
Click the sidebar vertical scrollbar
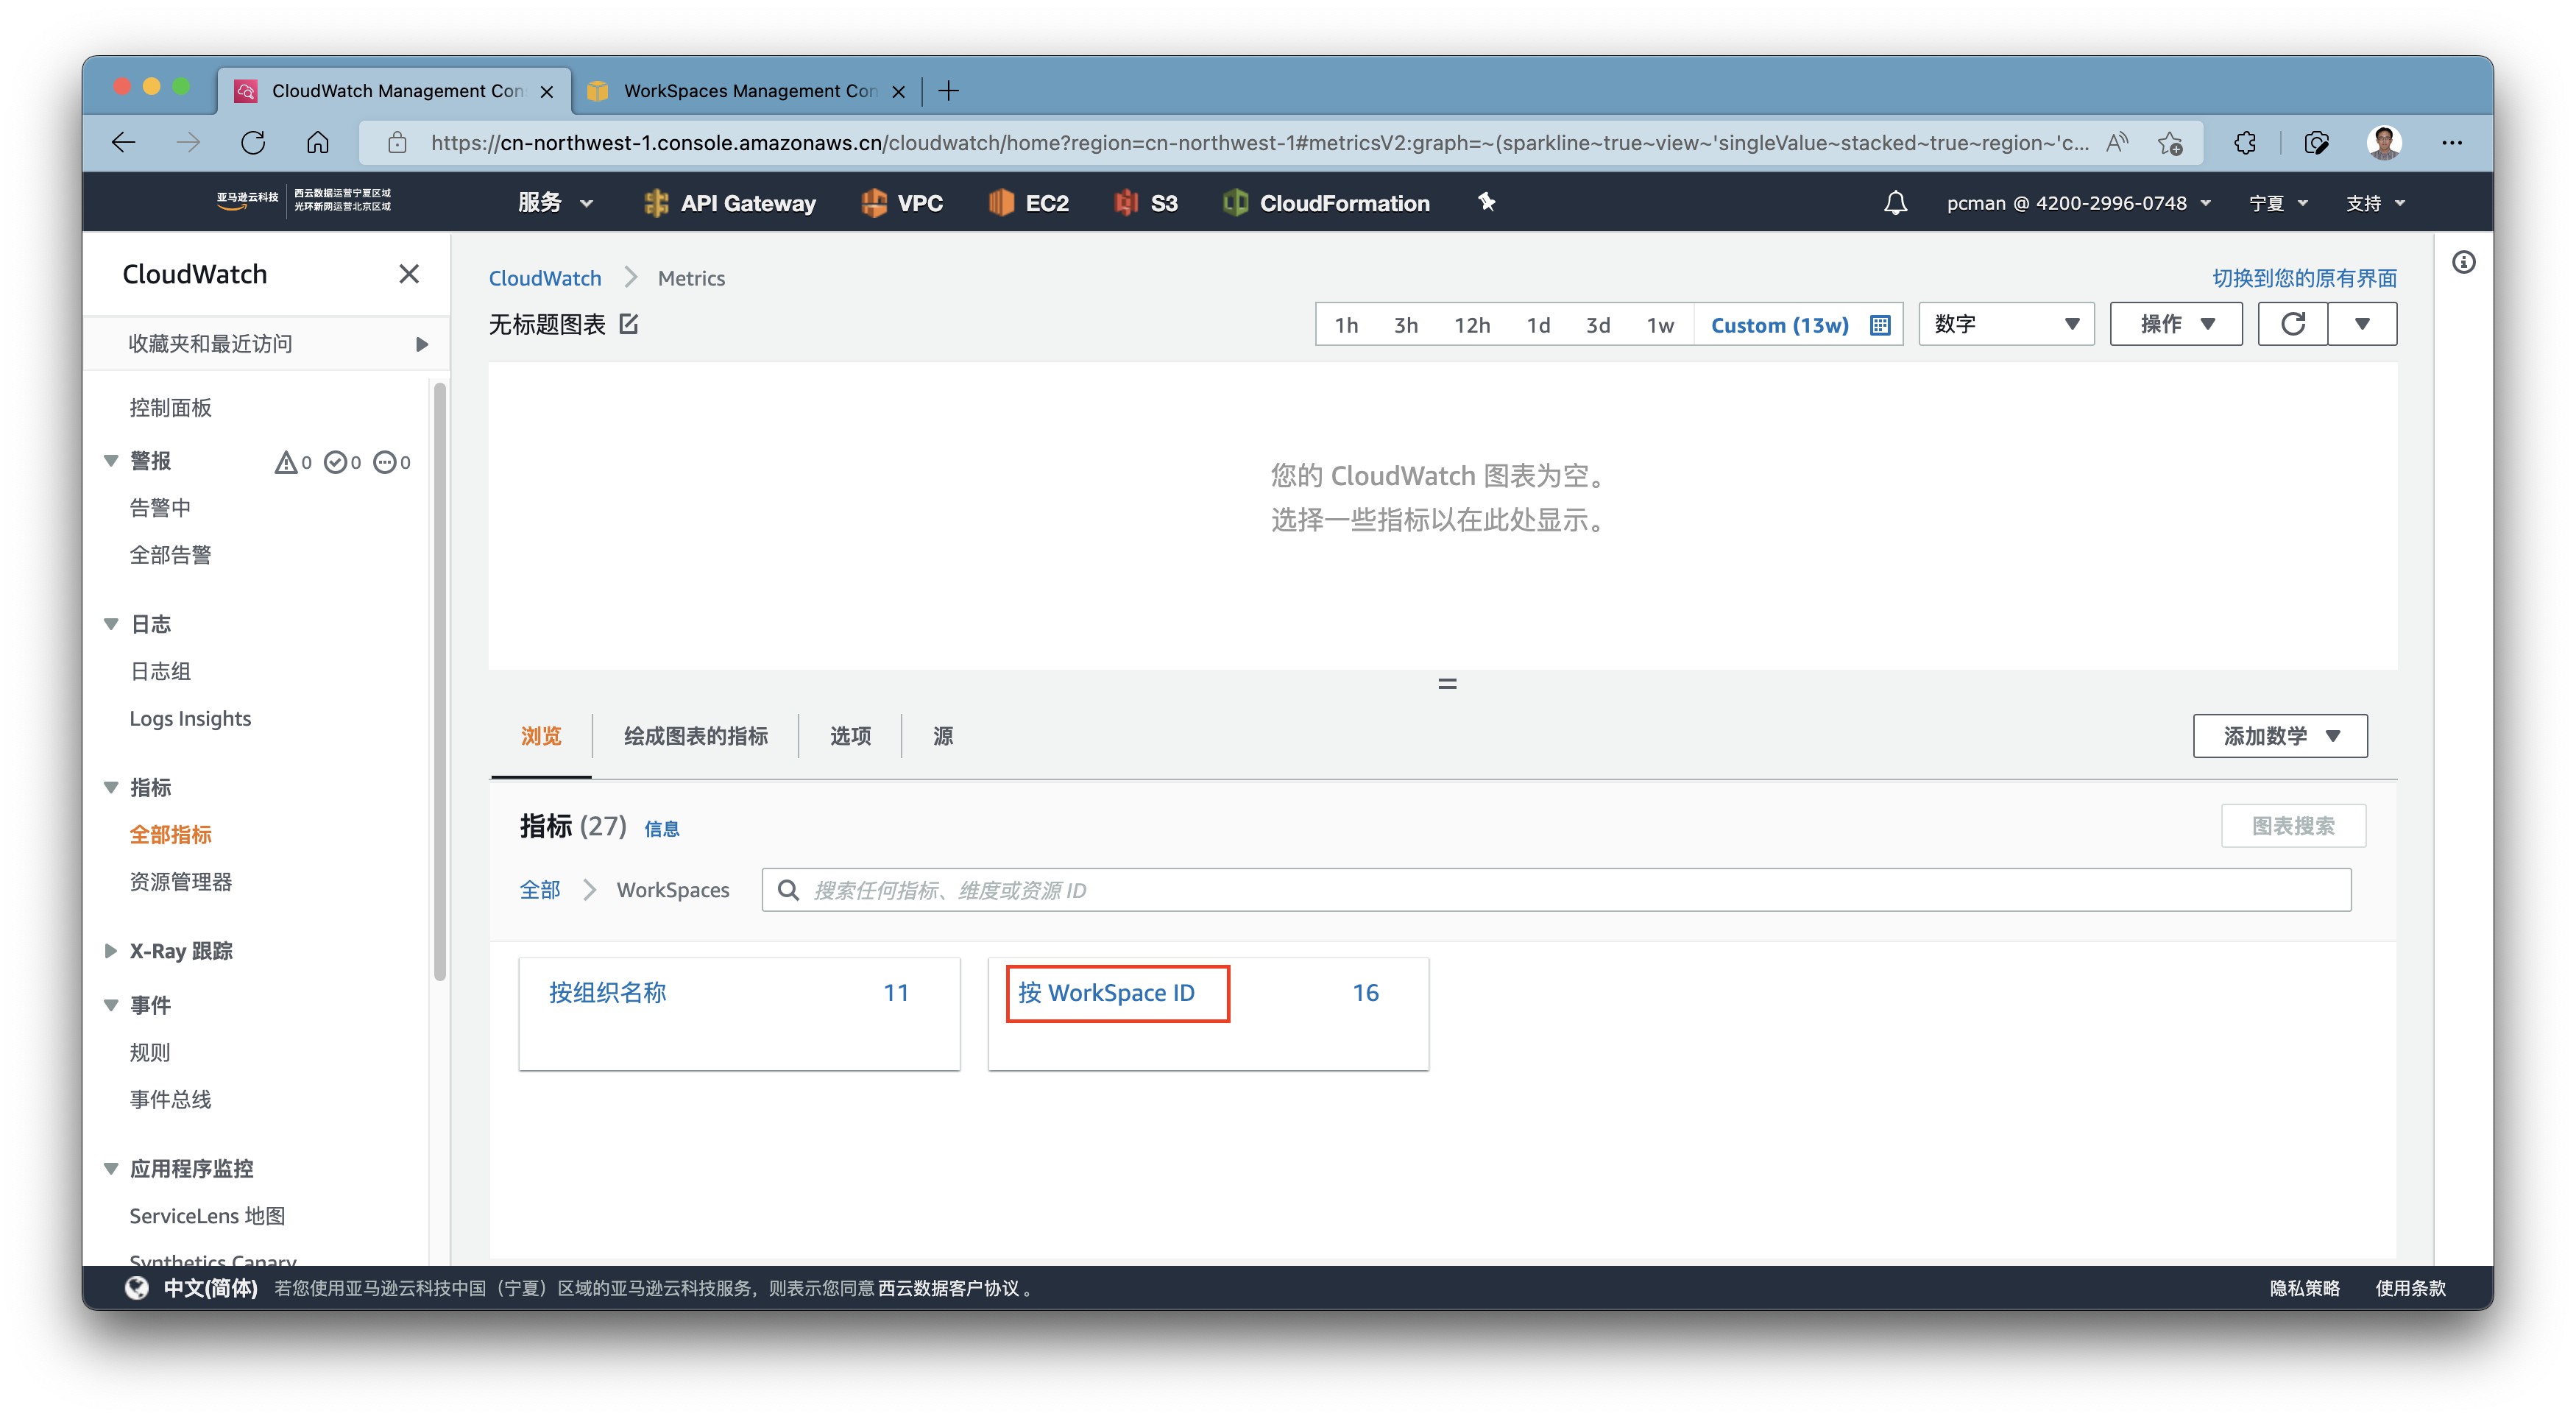coord(439,682)
